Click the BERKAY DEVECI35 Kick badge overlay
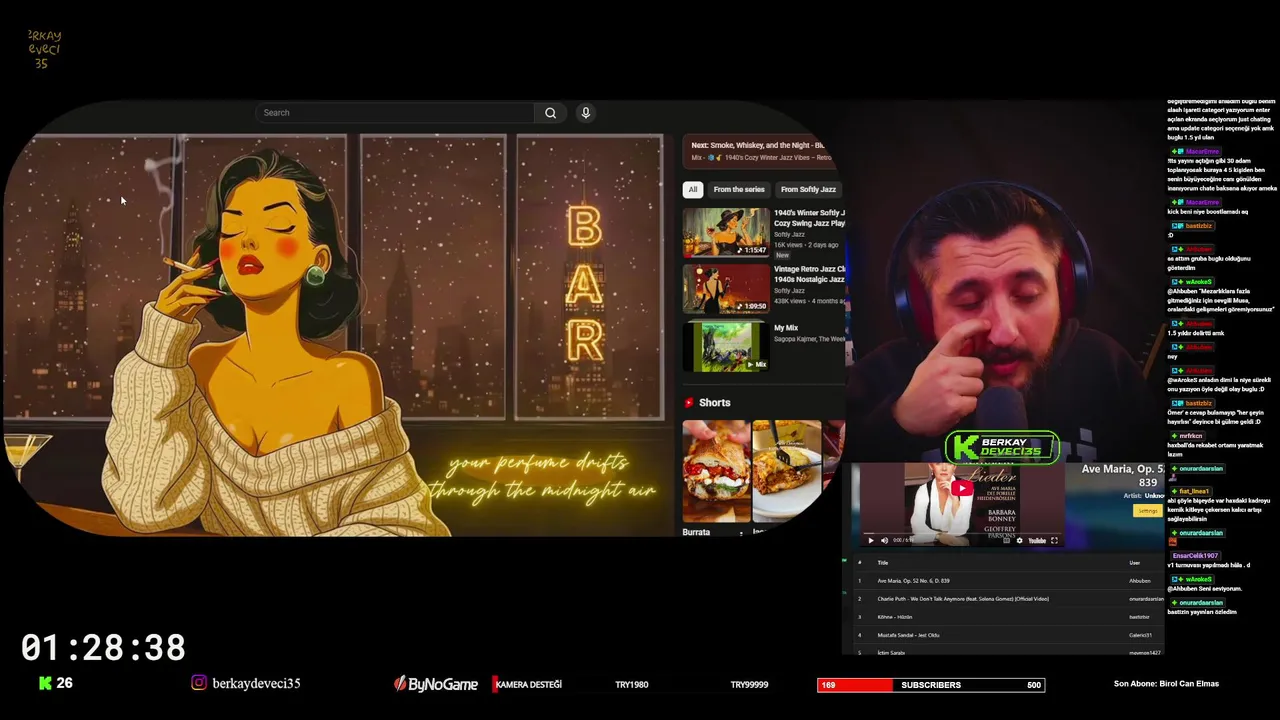The height and width of the screenshot is (720, 1280). pyautogui.click(x=1002, y=447)
